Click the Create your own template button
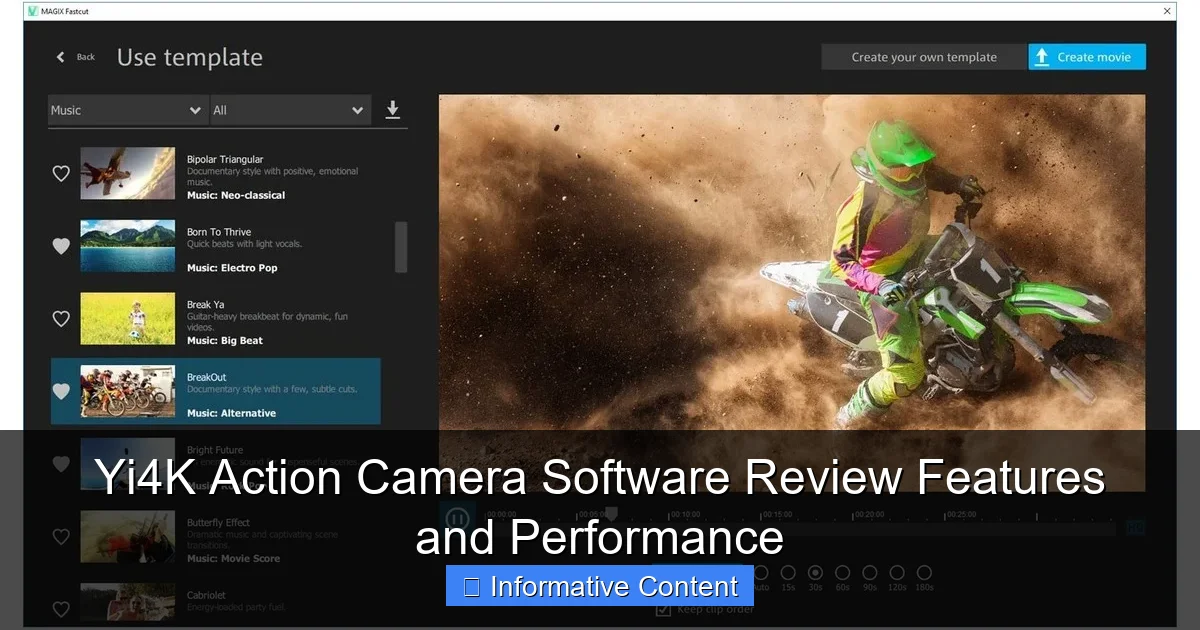 pos(922,57)
